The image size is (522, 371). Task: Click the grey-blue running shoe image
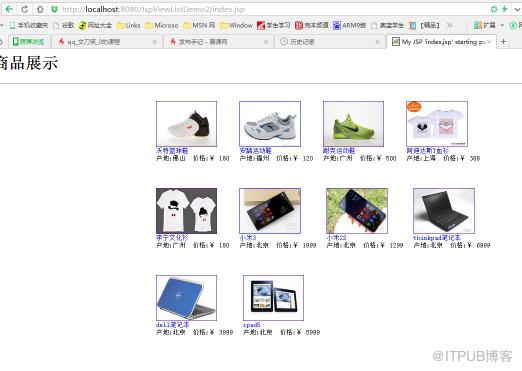[x=270, y=124]
